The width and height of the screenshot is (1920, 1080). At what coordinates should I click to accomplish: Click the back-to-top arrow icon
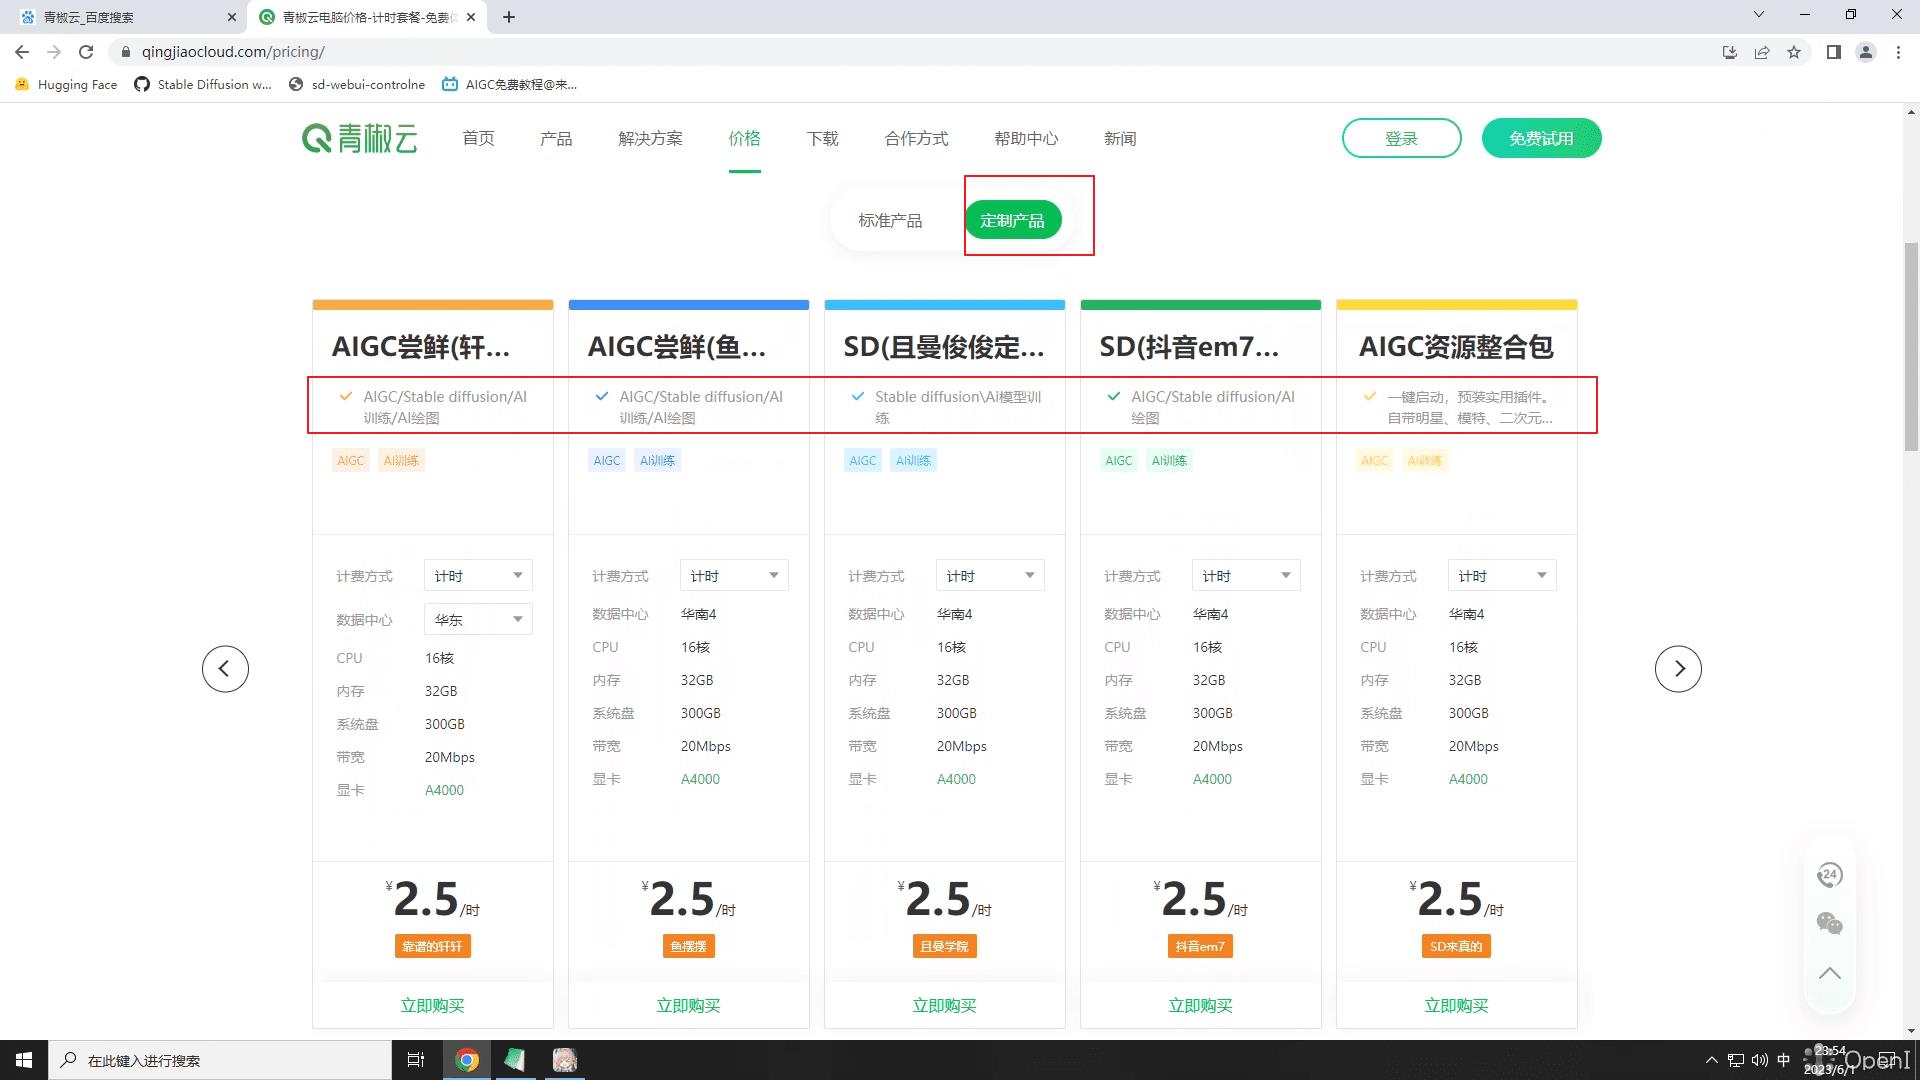click(x=1830, y=972)
